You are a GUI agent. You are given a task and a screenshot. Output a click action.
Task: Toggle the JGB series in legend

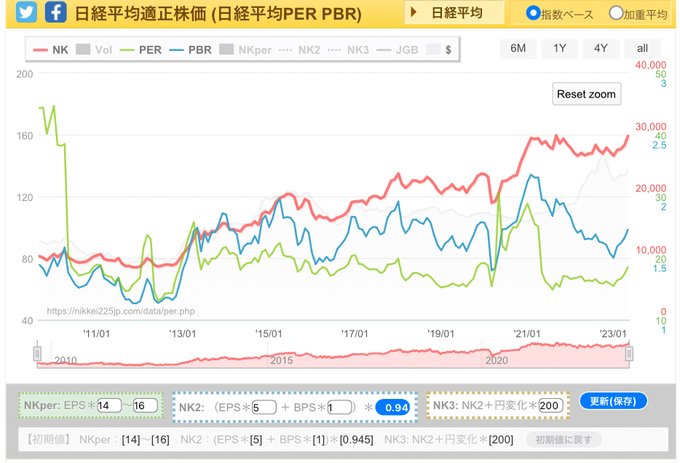coord(397,50)
